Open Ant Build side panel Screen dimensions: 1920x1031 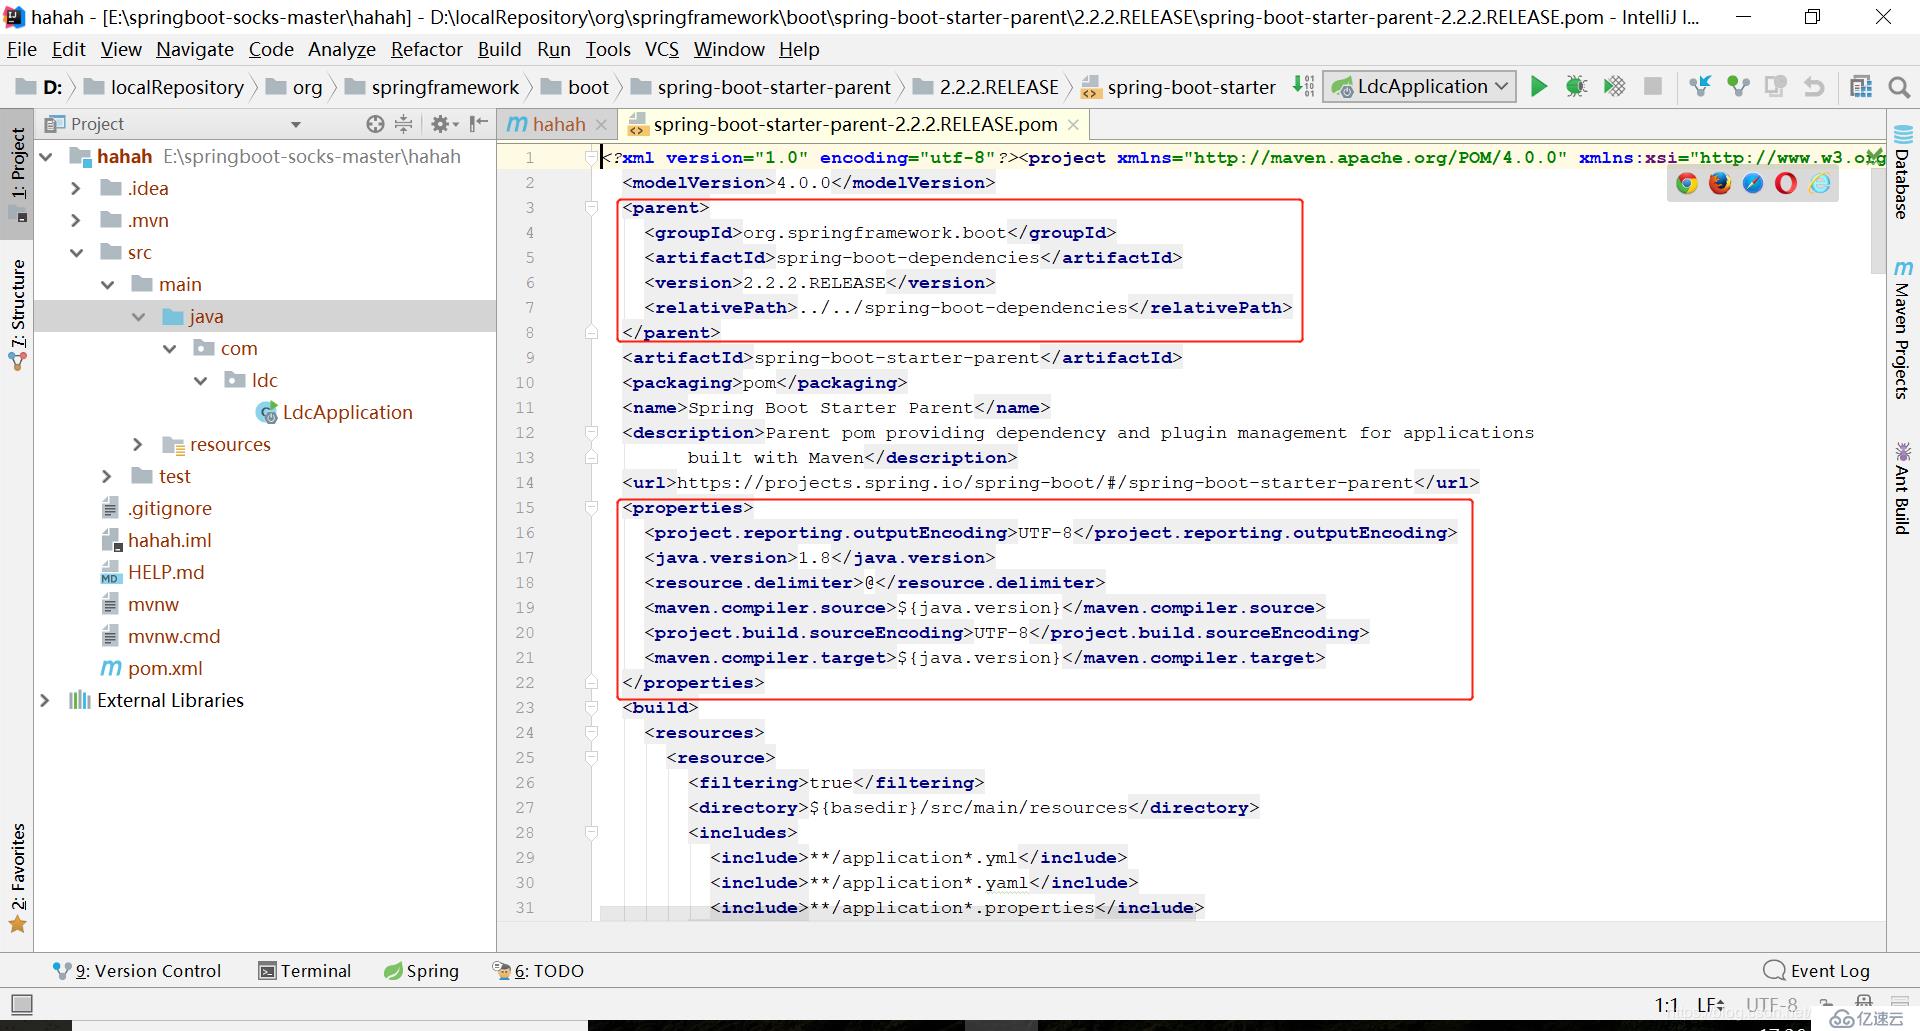click(x=1903, y=488)
